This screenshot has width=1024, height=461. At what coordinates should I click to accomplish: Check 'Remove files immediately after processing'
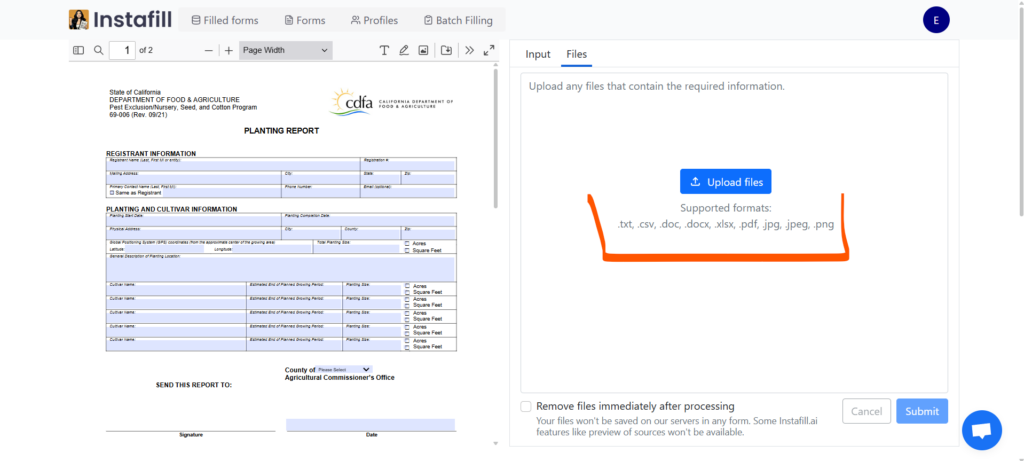(526, 406)
